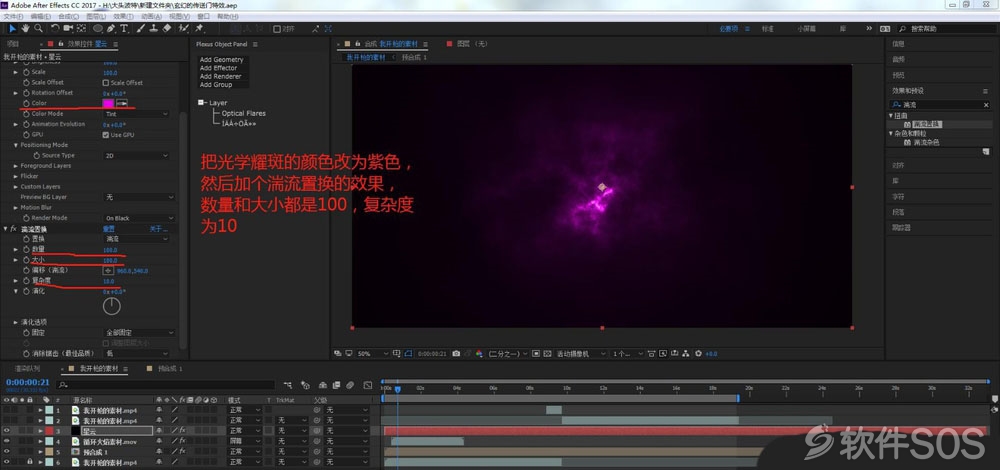The image size is (1000, 470).
Task: Open the 动画(A) menu
Action: (x=151, y=16)
